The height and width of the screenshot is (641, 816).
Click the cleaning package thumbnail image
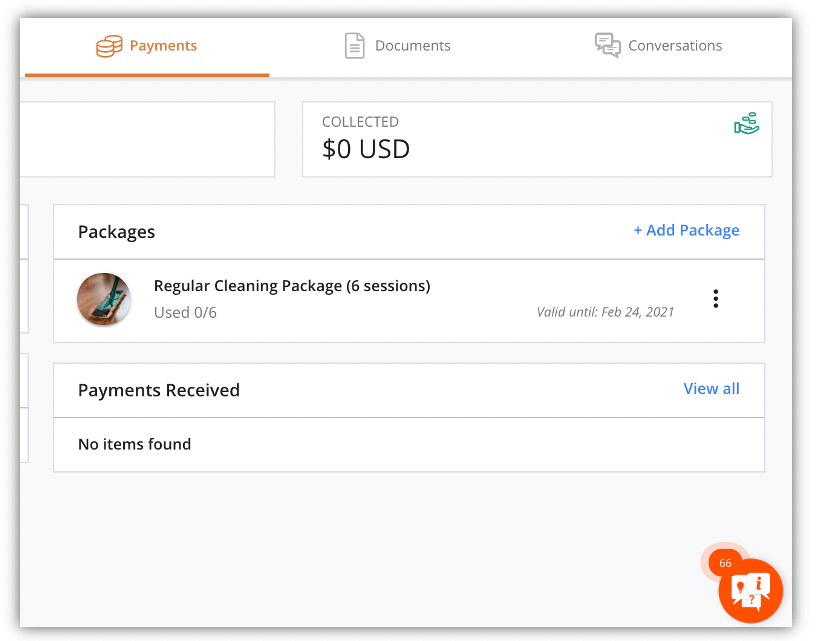pyautogui.click(x=104, y=299)
